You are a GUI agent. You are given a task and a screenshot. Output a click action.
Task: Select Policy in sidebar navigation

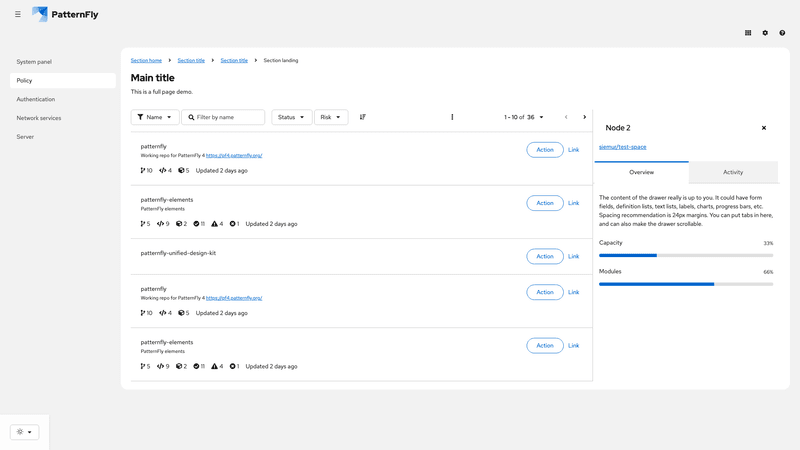point(63,81)
